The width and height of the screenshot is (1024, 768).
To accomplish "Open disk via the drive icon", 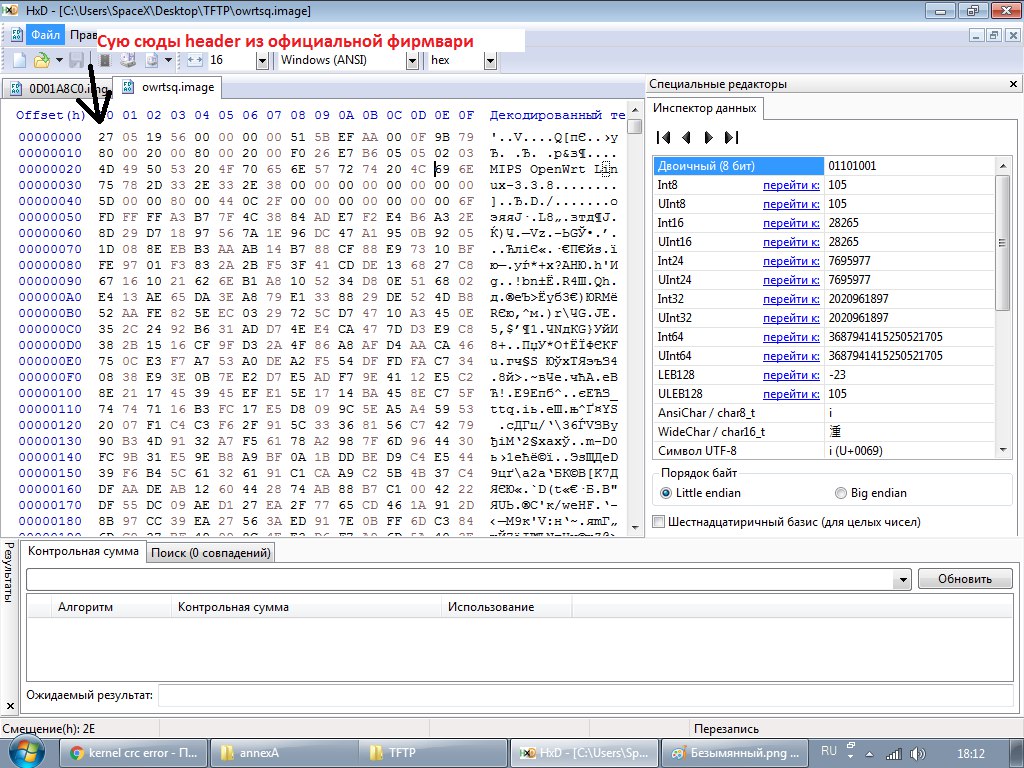I will (128, 60).
